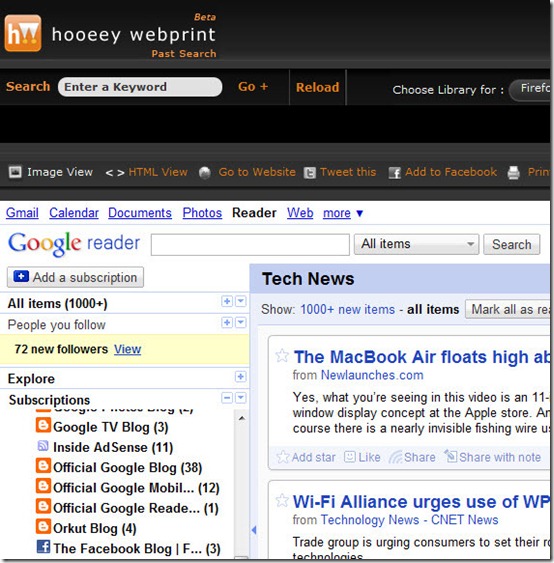This screenshot has width=554, height=563.
Task: Open Calendar from the top bar
Action: click(x=74, y=213)
